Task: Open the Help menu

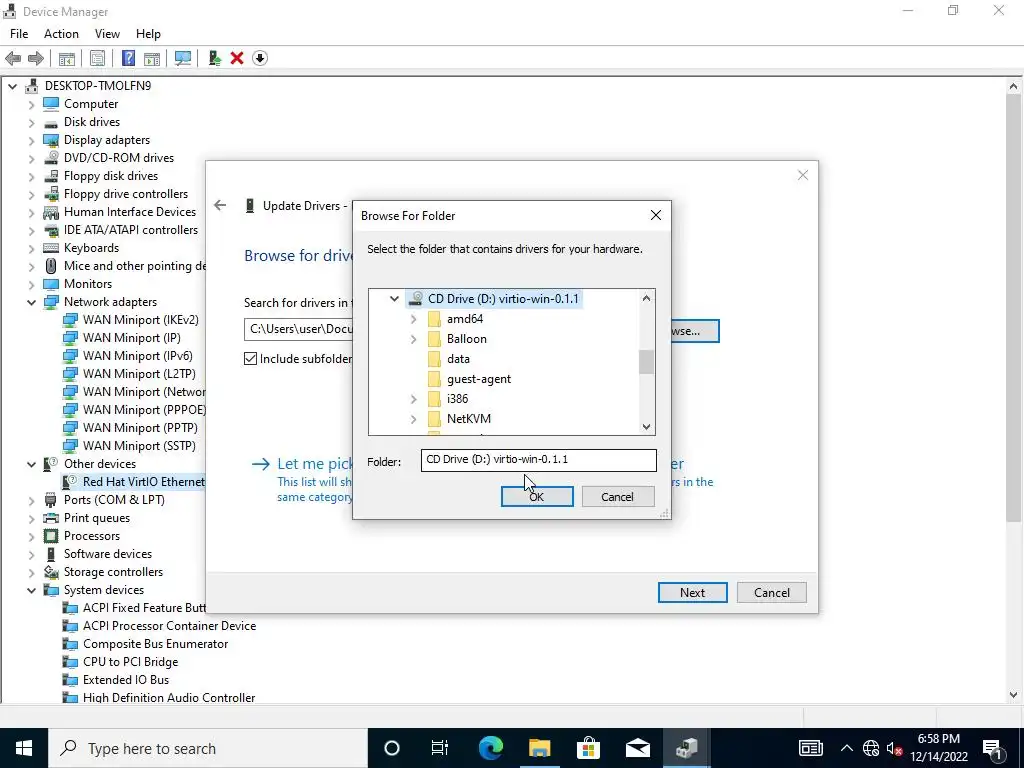Action: pos(148,34)
